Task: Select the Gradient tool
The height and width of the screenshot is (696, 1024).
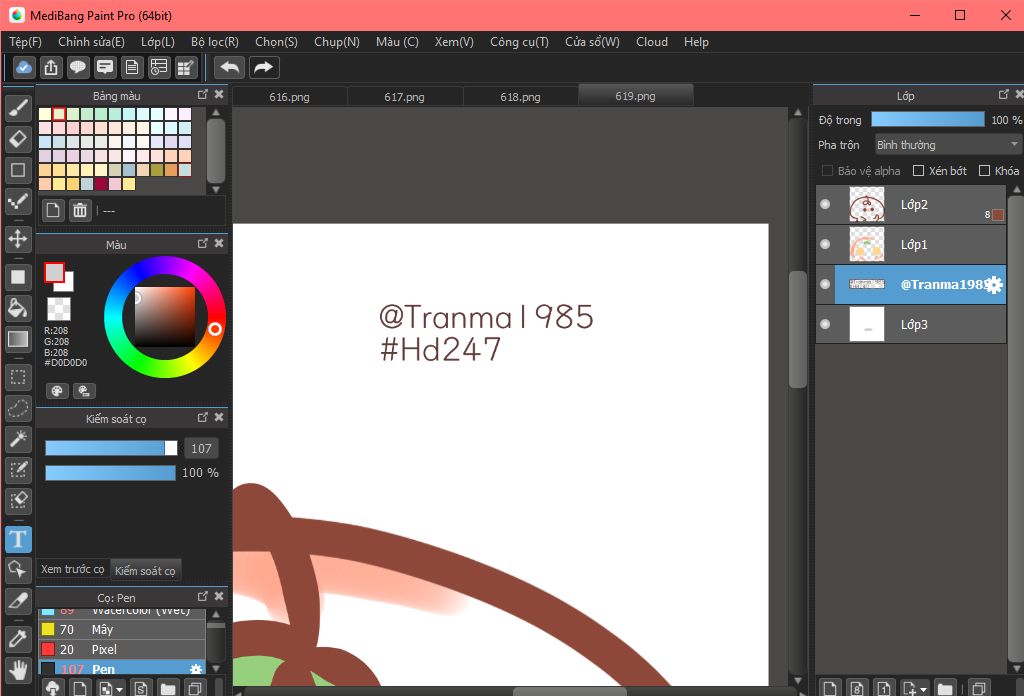Action: (18, 339)
